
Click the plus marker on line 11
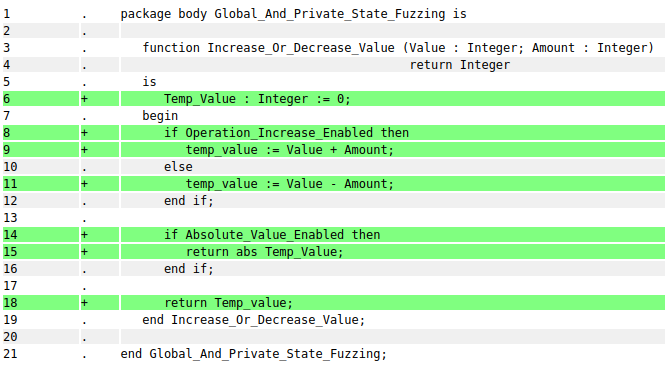tap(84, 184)
